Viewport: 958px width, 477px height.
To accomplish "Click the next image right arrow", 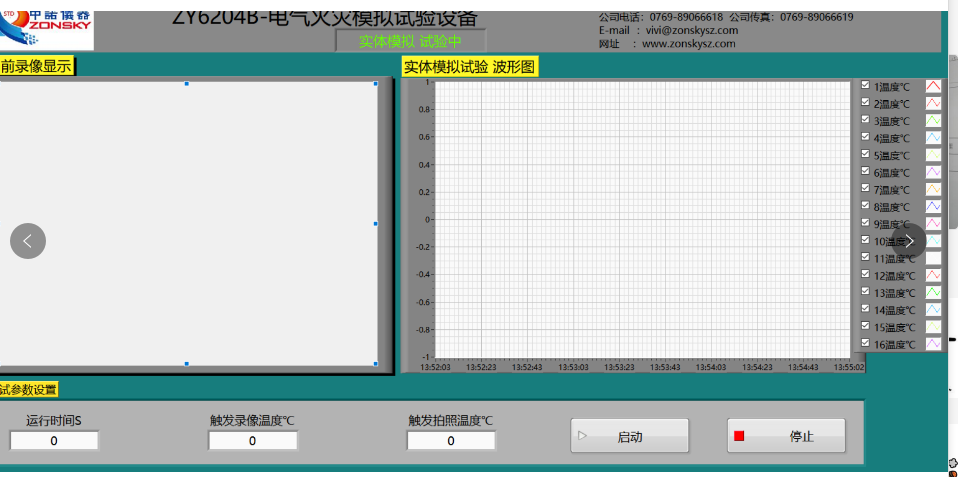I will pyautogui.click(x=909, y=241).
